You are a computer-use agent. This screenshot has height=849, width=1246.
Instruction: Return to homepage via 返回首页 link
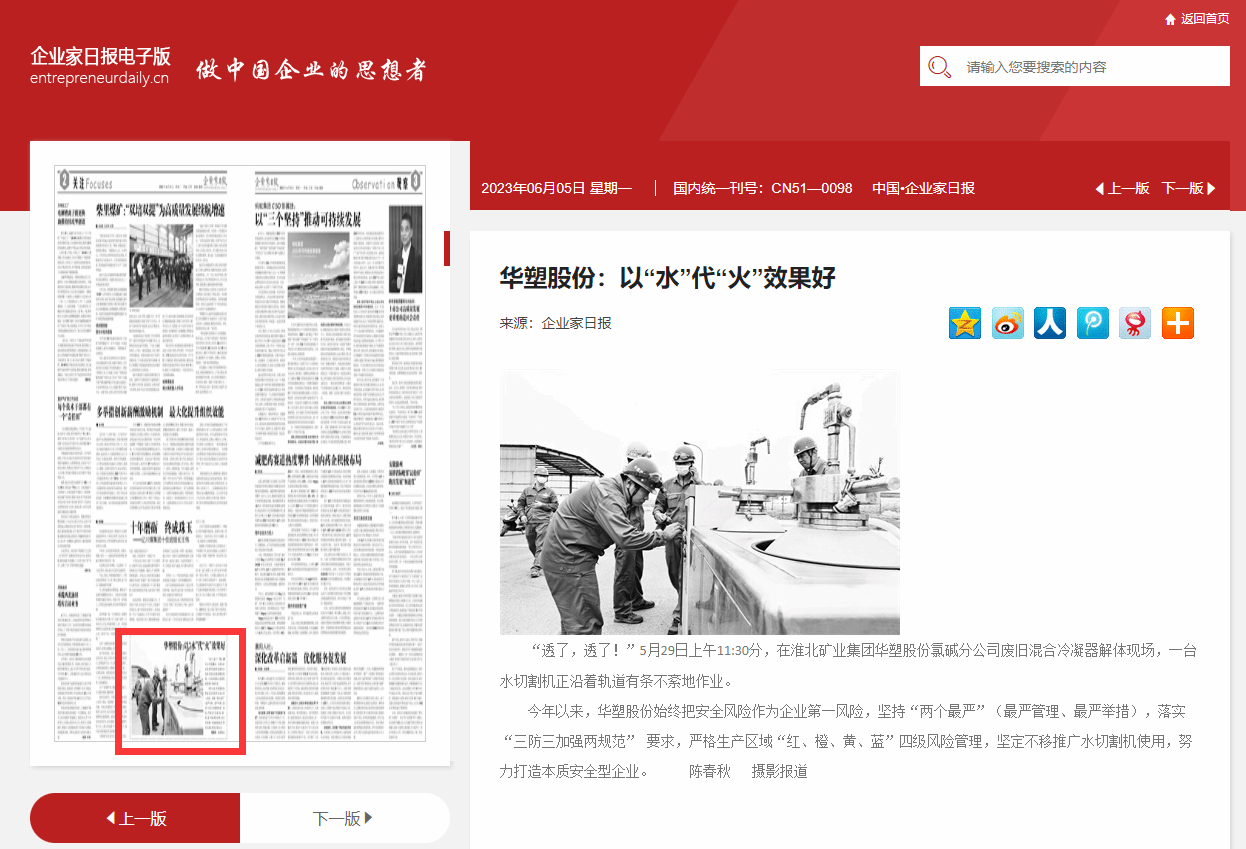(1205, 19)
